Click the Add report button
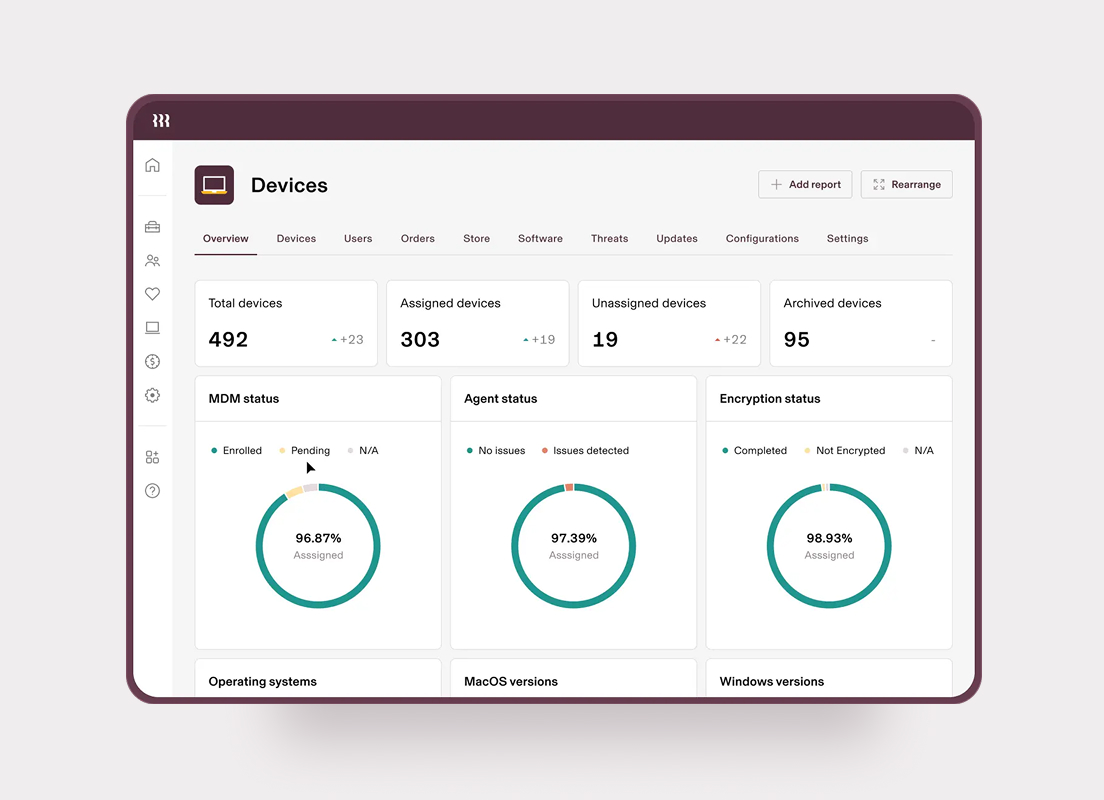 click(805, 184)
